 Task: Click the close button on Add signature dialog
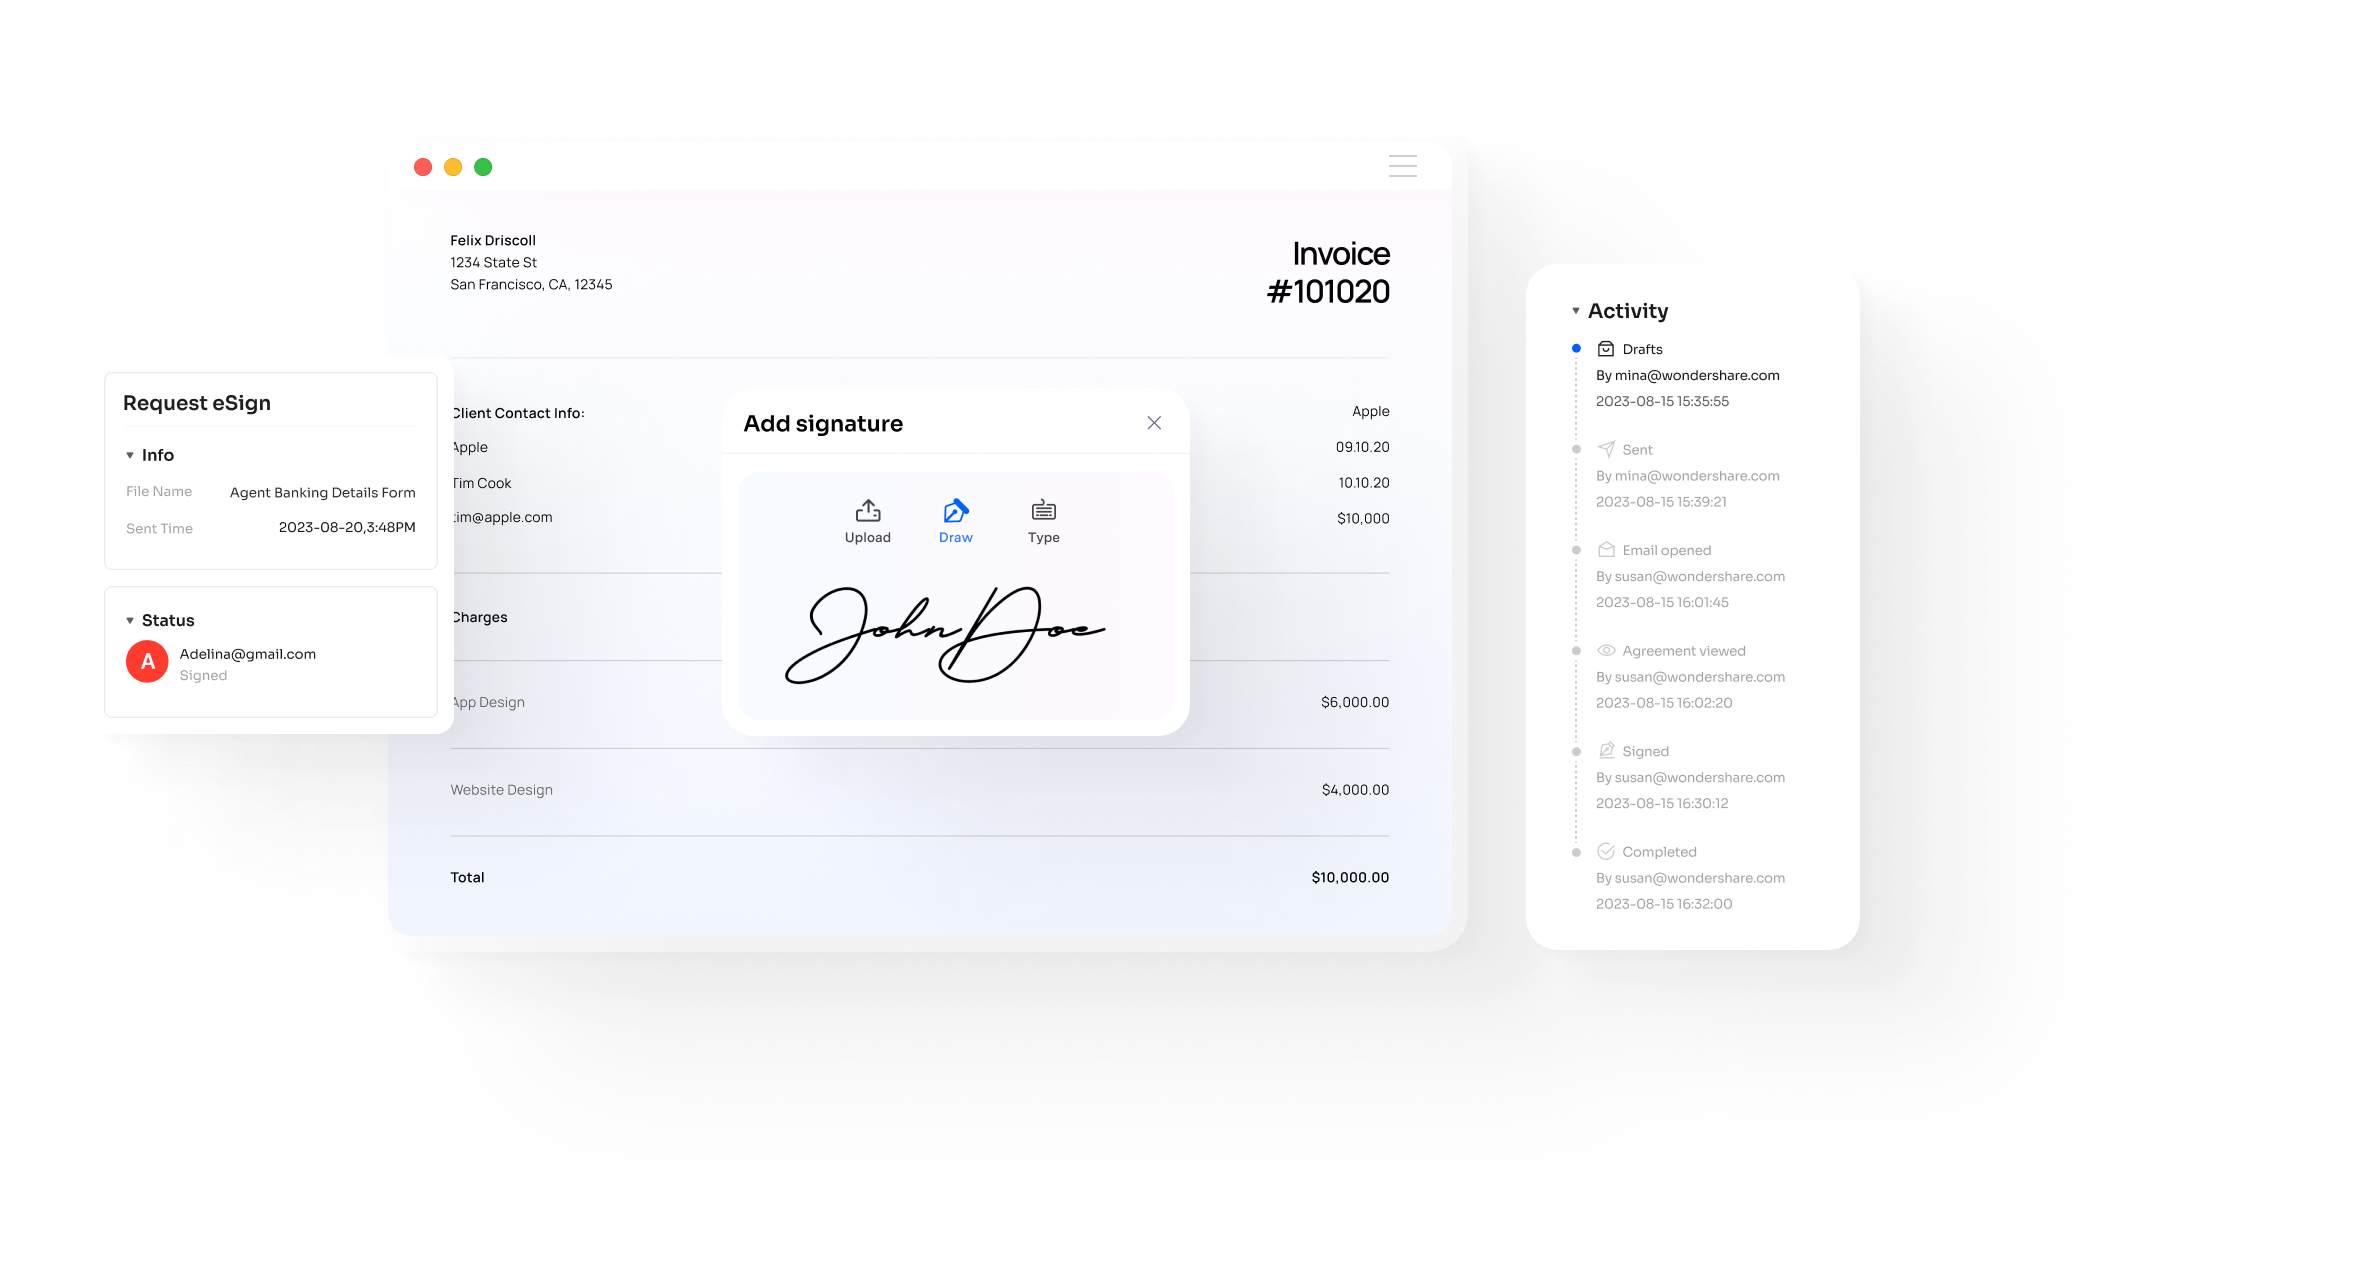pyautogui.click(x=1155, y=423)
